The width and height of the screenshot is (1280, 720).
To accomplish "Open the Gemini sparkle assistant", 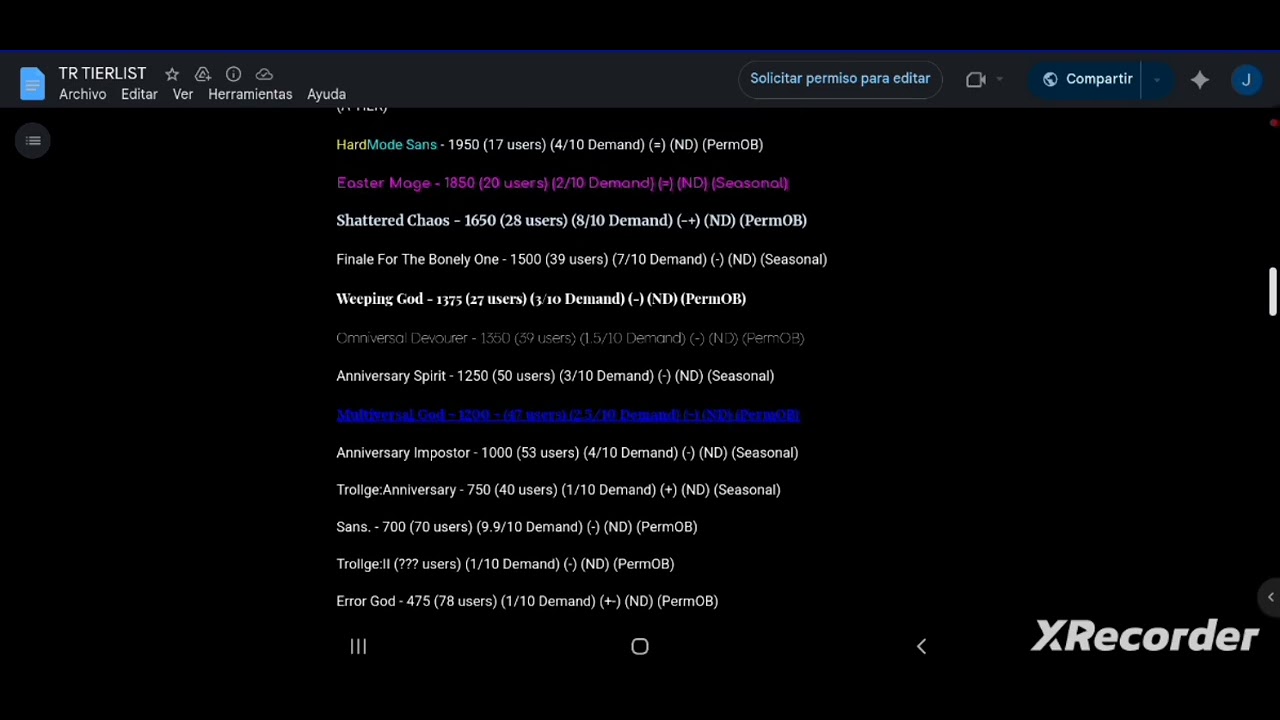I will pyautogui.click(x=1200, y=80).
